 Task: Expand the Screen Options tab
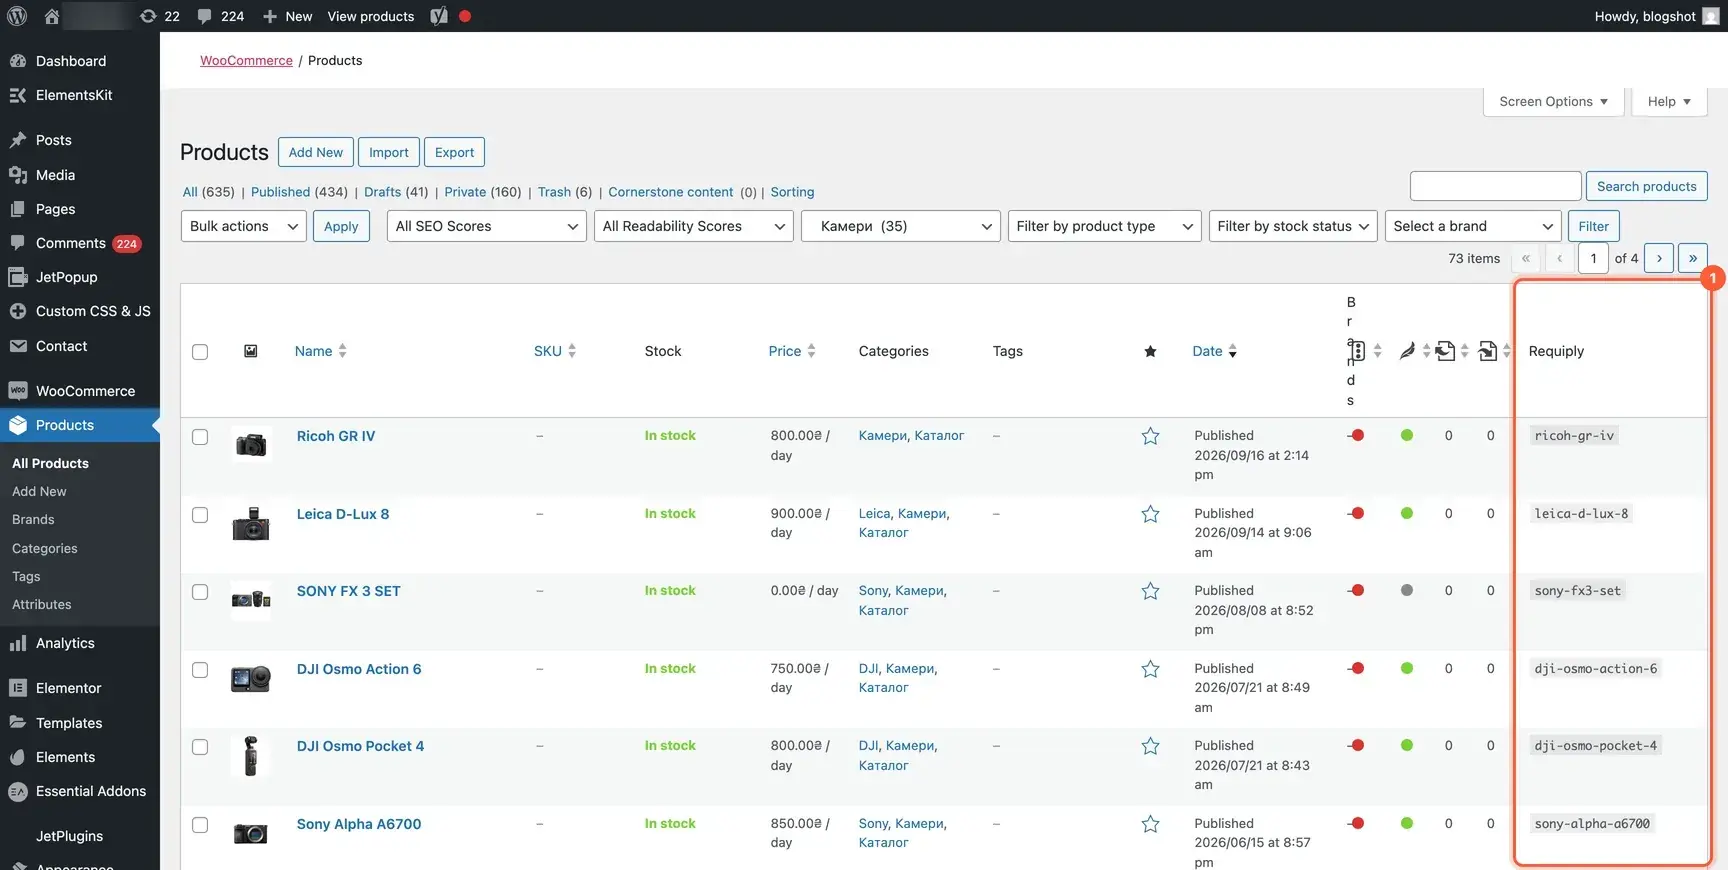coord(1553,101)
